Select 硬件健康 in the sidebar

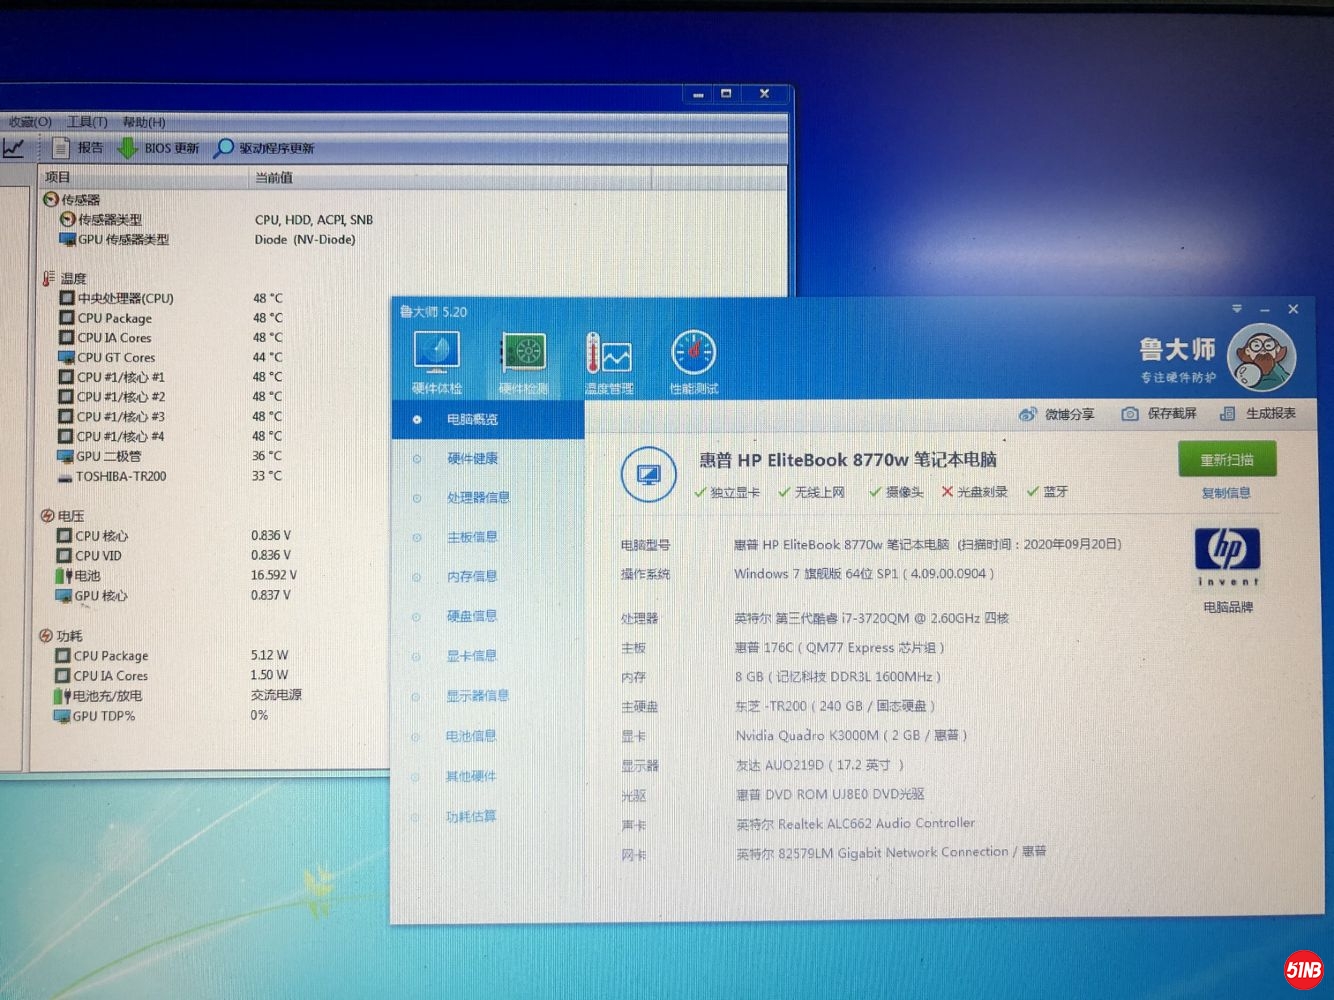click(x=472, y=459)
